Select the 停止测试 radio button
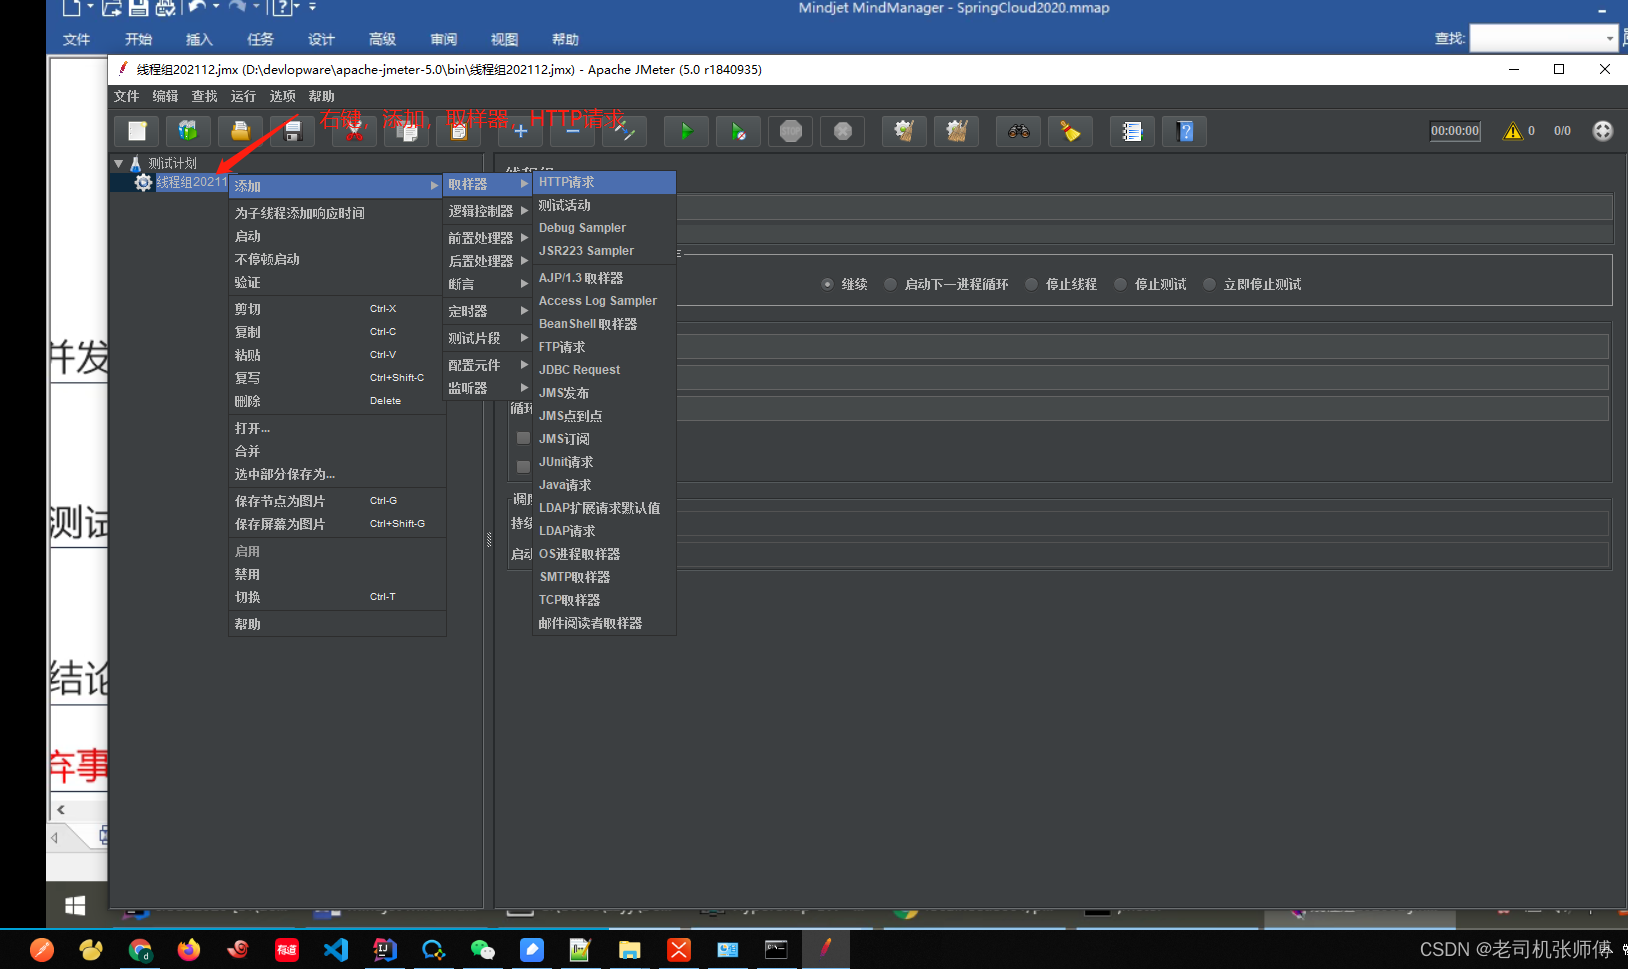Screen dimensions: 1628x969 1120,284
